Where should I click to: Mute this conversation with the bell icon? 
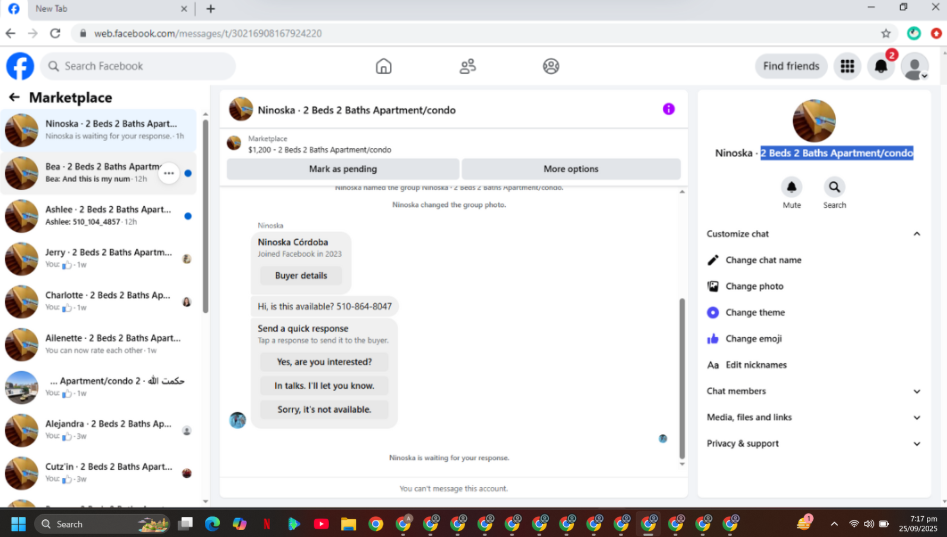tap(791, 187)
